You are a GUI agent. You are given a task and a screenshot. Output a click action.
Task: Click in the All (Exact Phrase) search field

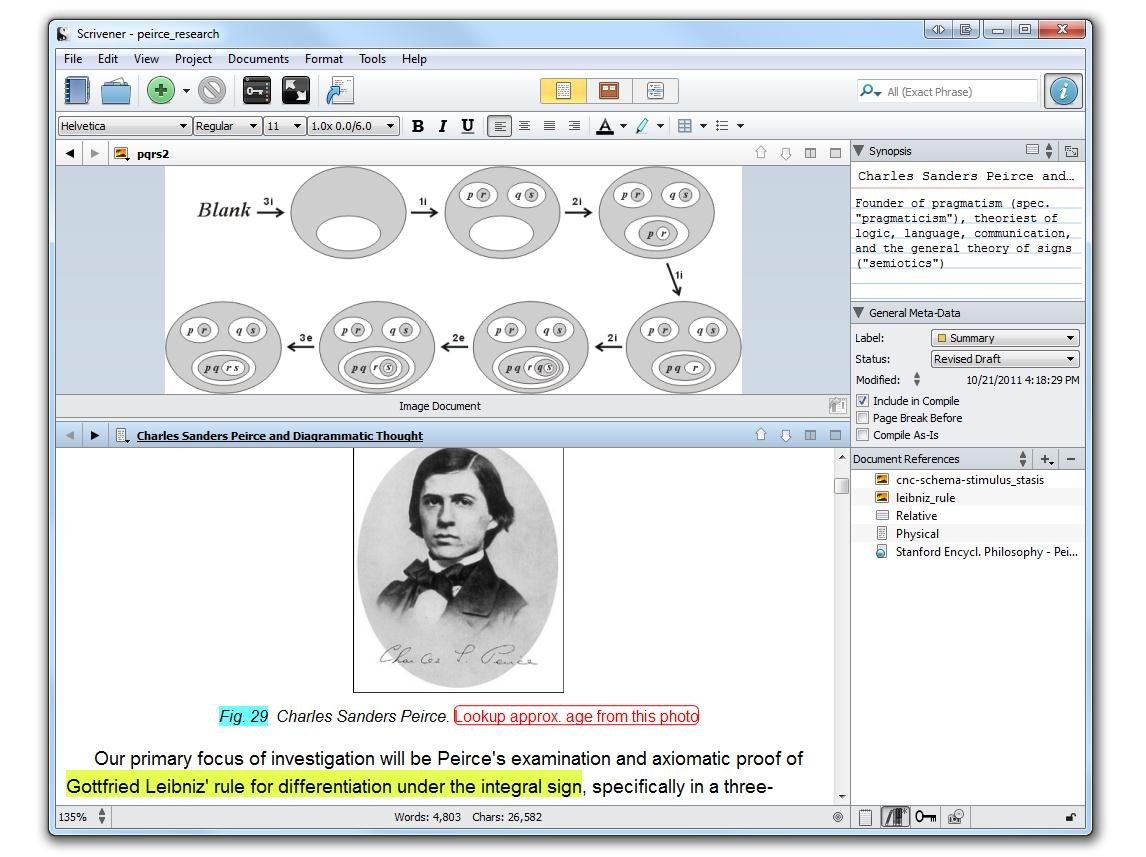[x=960, y=92]
